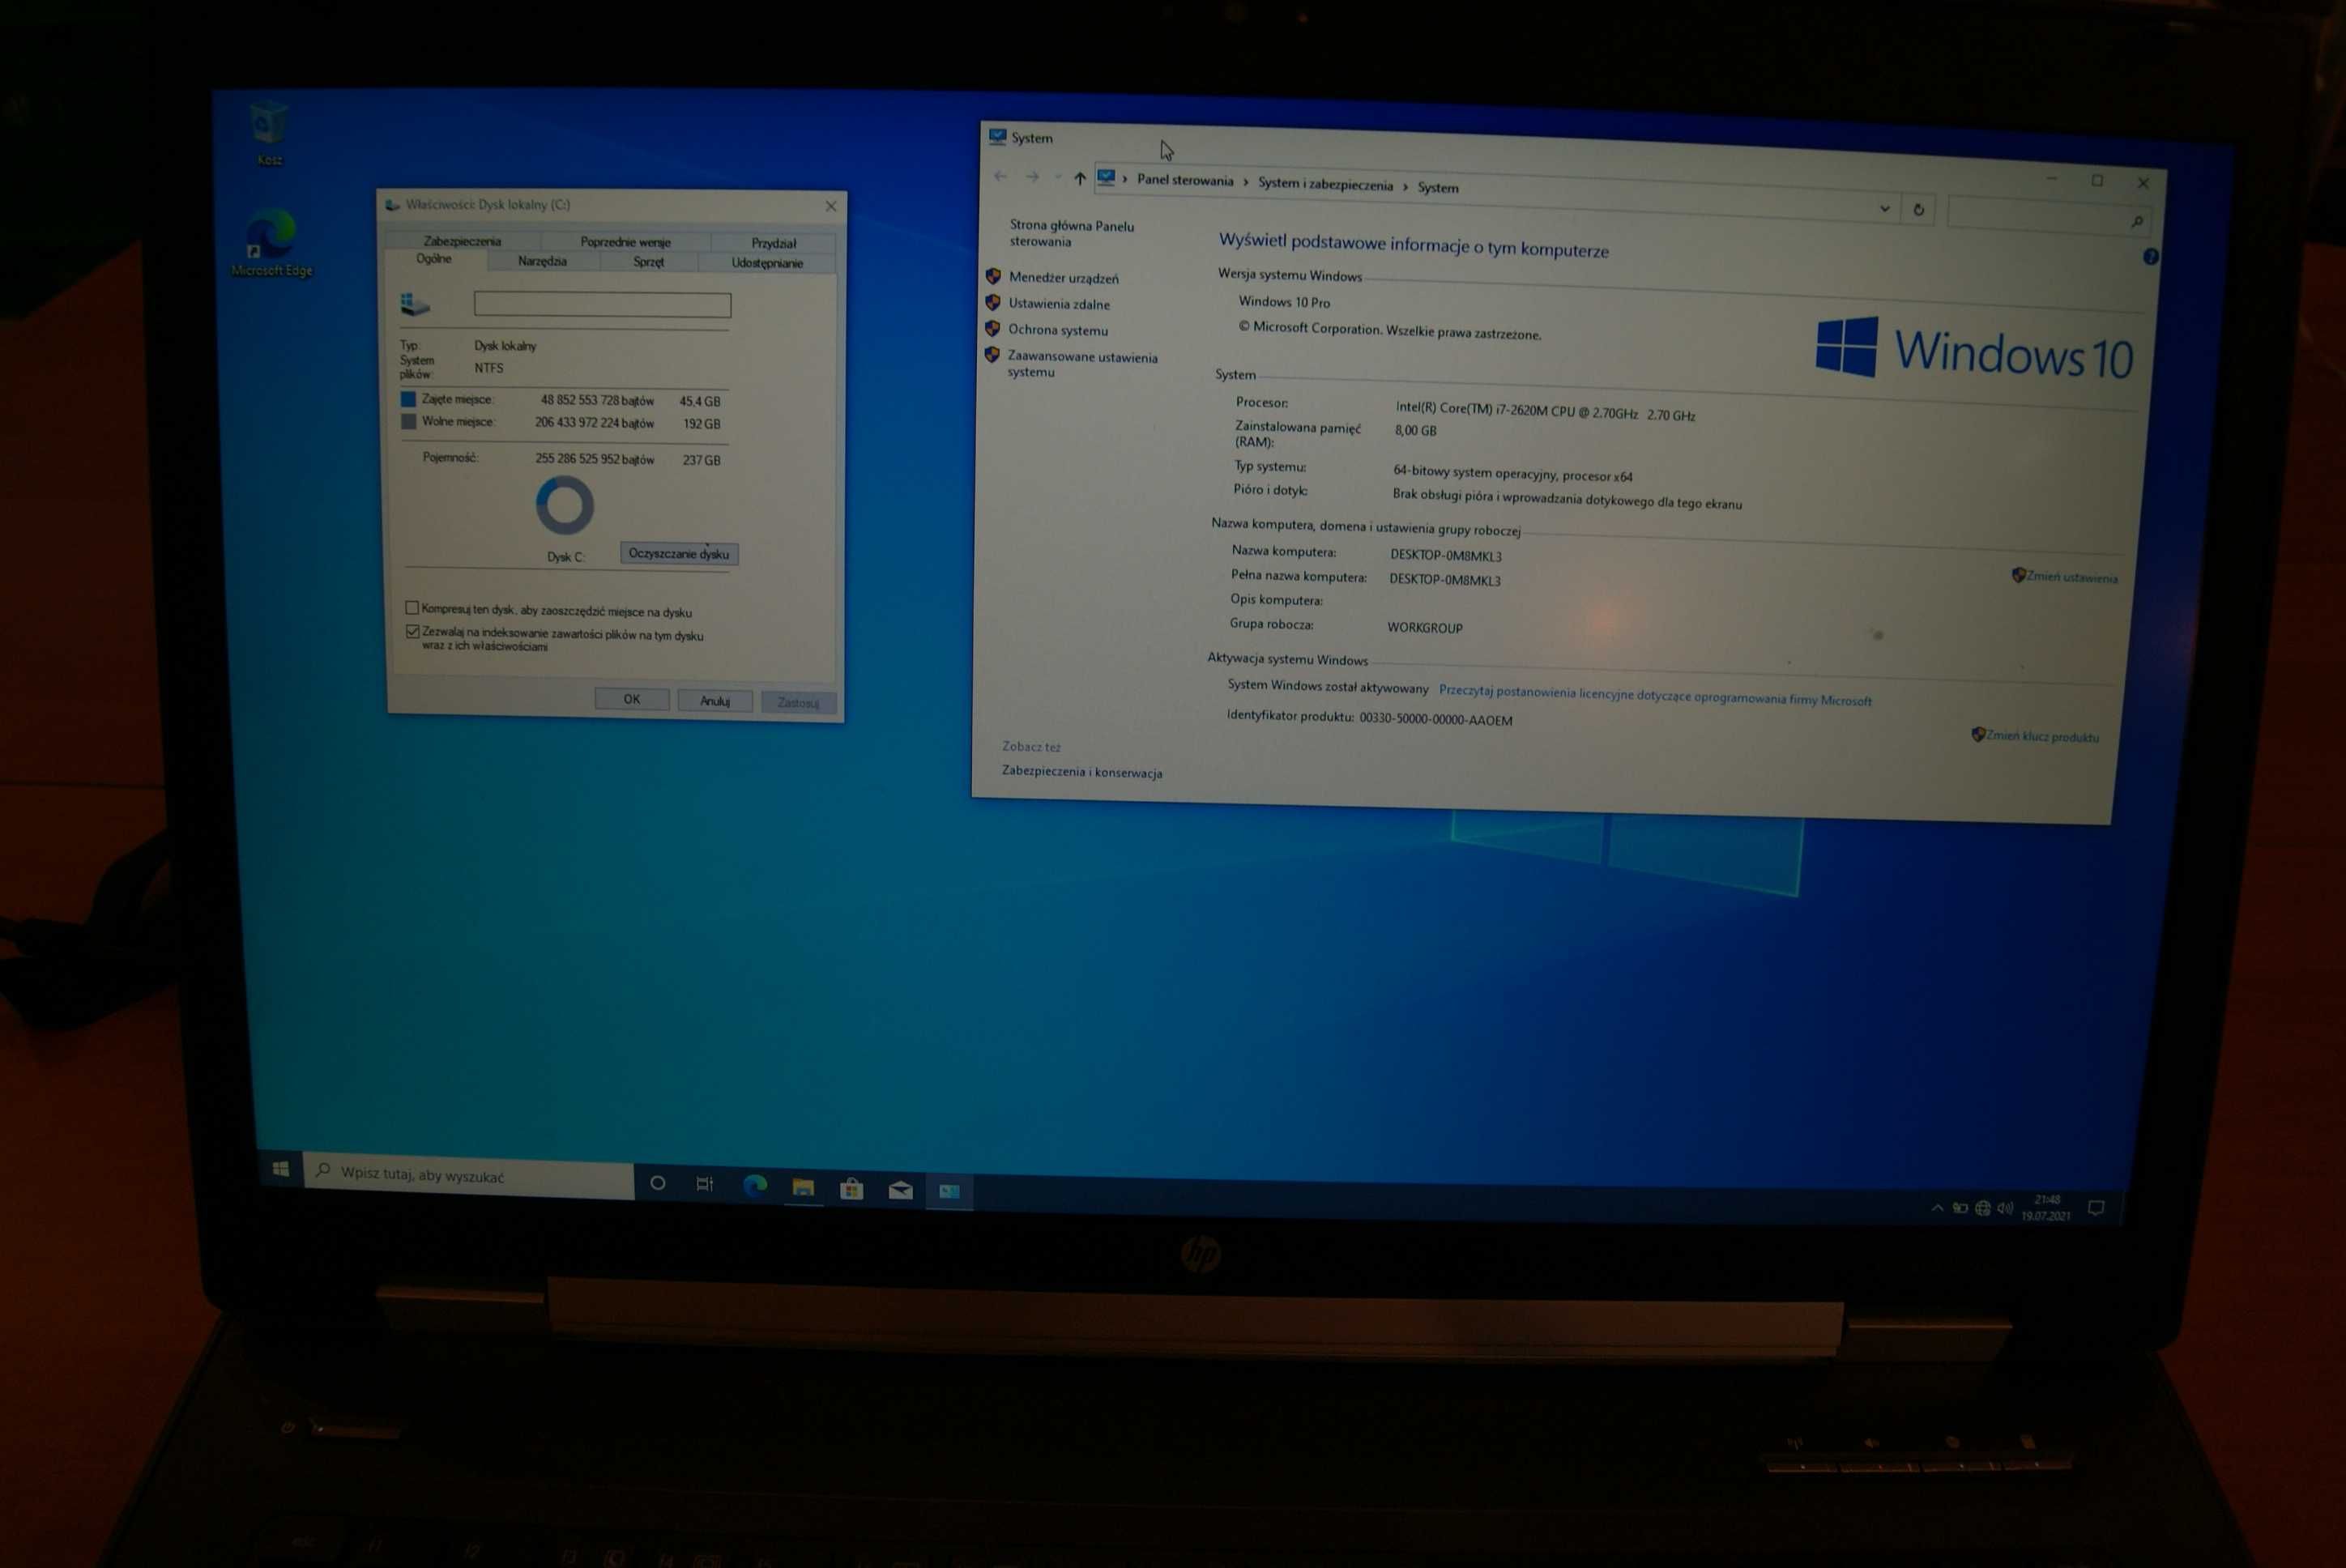
Task: Switch to the Poprzednie wersje tab
Action: (x=625, y=242)
